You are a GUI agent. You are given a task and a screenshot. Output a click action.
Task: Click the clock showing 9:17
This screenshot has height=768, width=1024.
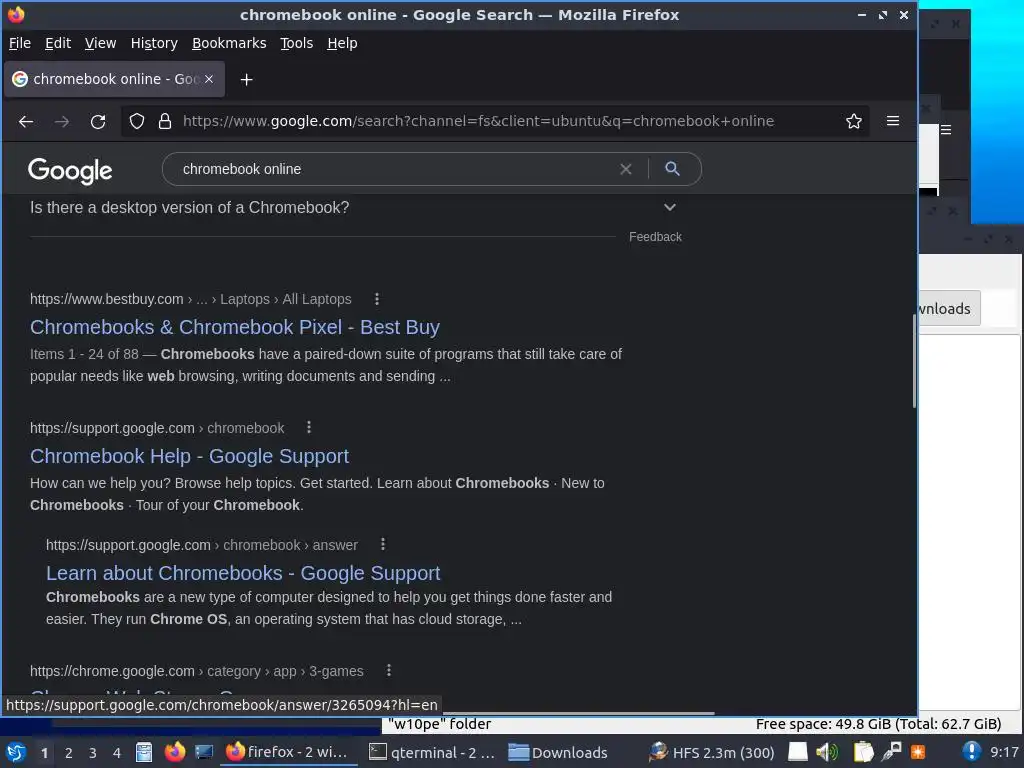[1004, 752]
